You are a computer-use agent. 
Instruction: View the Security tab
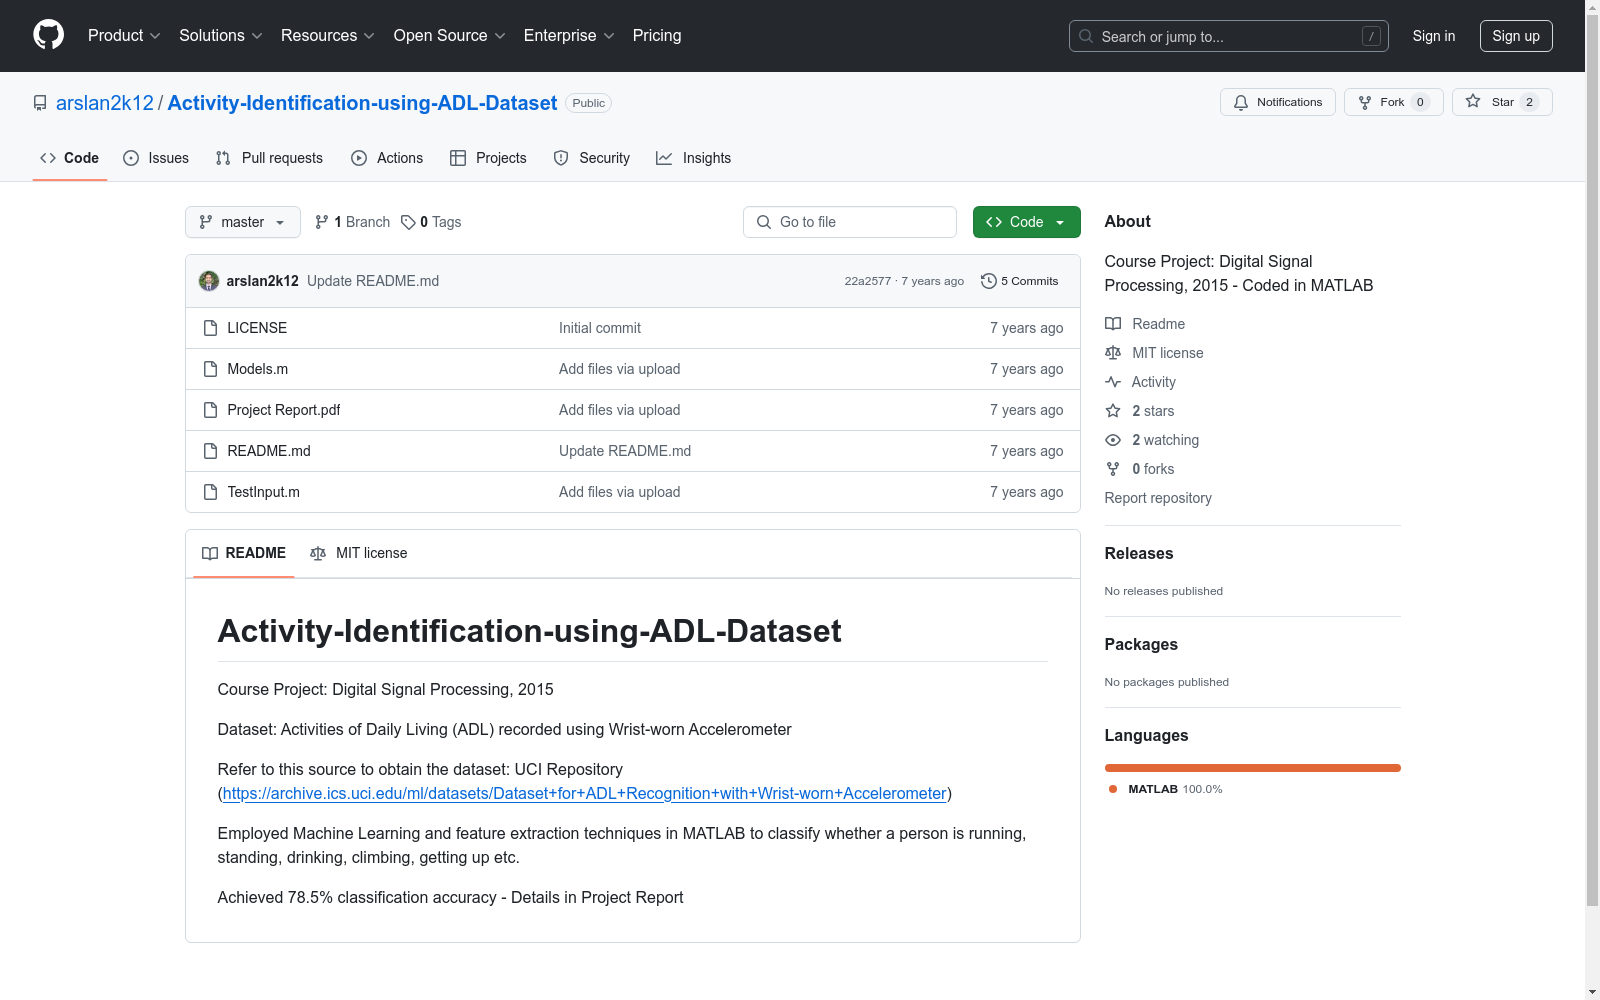(592, 158)
